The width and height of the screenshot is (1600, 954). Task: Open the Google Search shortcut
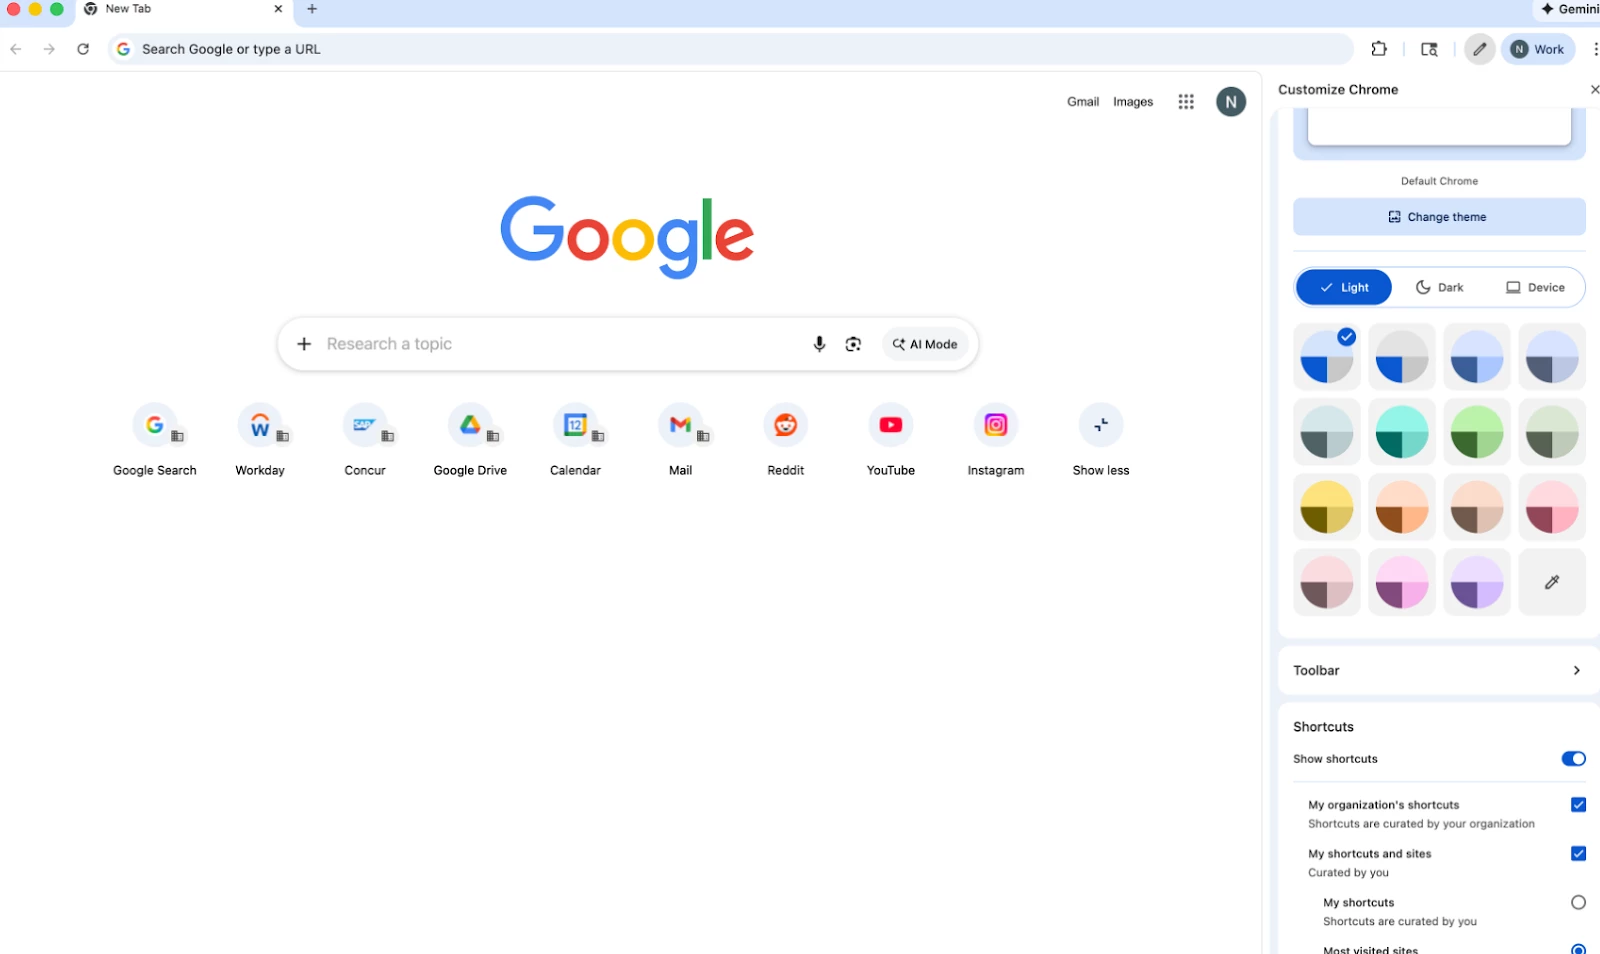coord(155,440)
